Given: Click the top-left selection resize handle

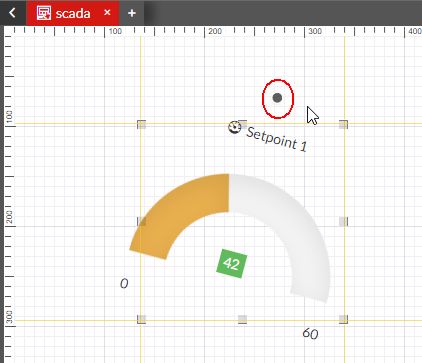Looking at the screenshot, I should click(x=141, y=125).
